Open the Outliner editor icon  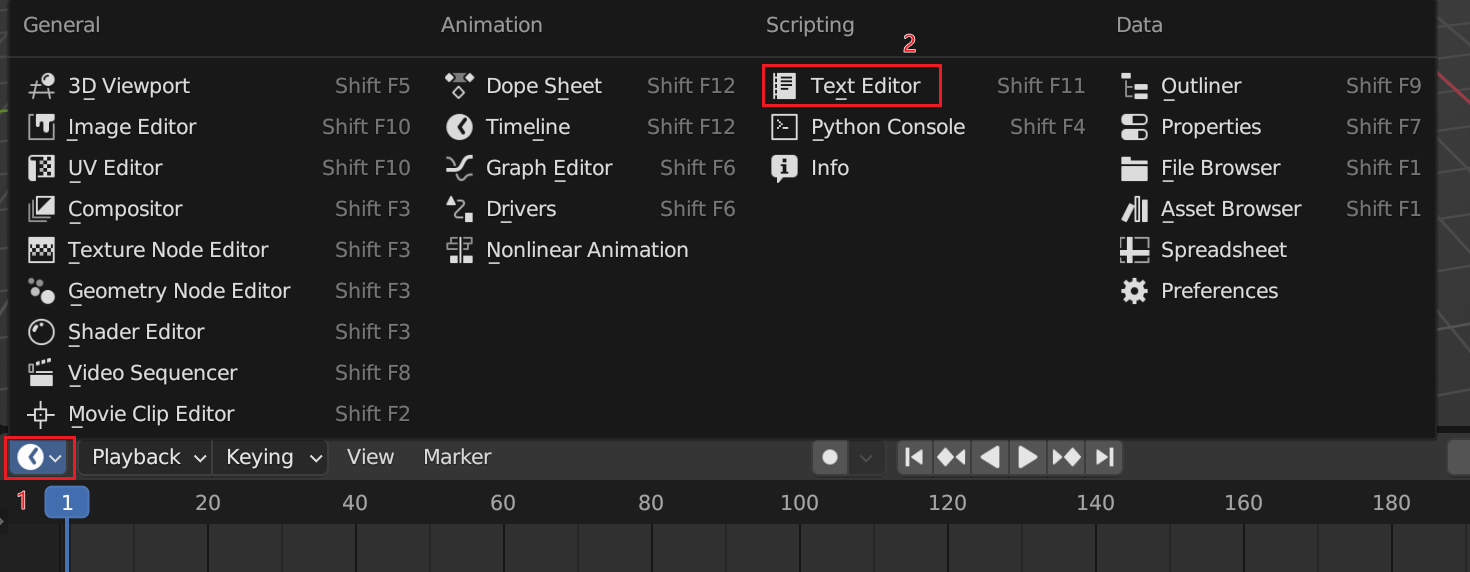[x=1134, y=86]
